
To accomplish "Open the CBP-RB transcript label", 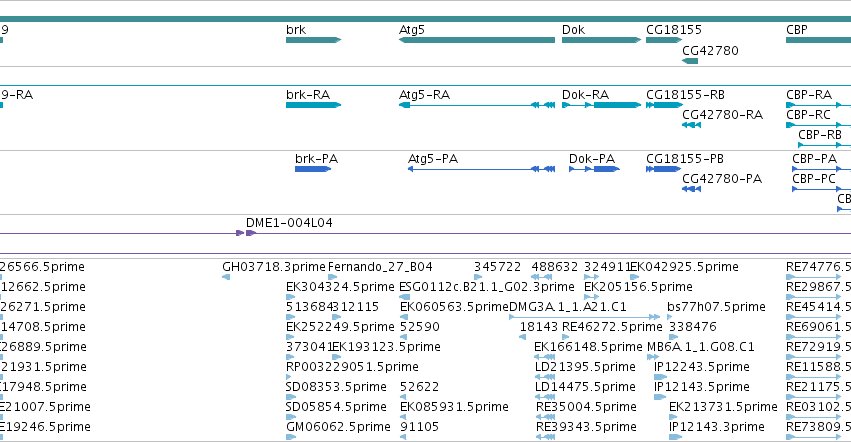I will [x=820, y=135].
